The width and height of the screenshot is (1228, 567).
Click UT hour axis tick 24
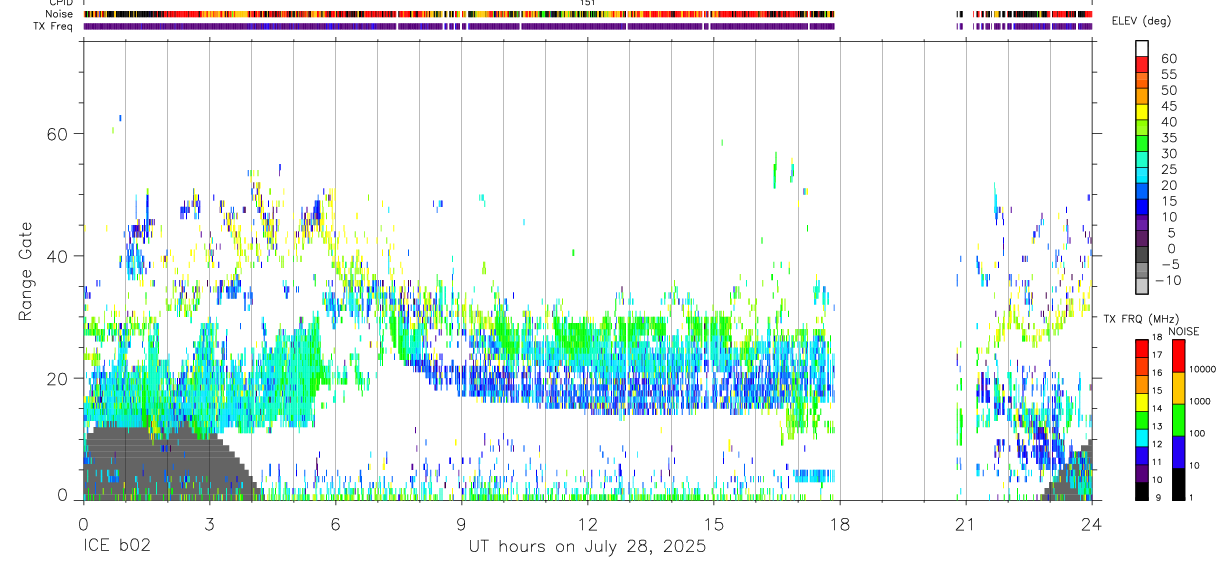point(1092,523)
